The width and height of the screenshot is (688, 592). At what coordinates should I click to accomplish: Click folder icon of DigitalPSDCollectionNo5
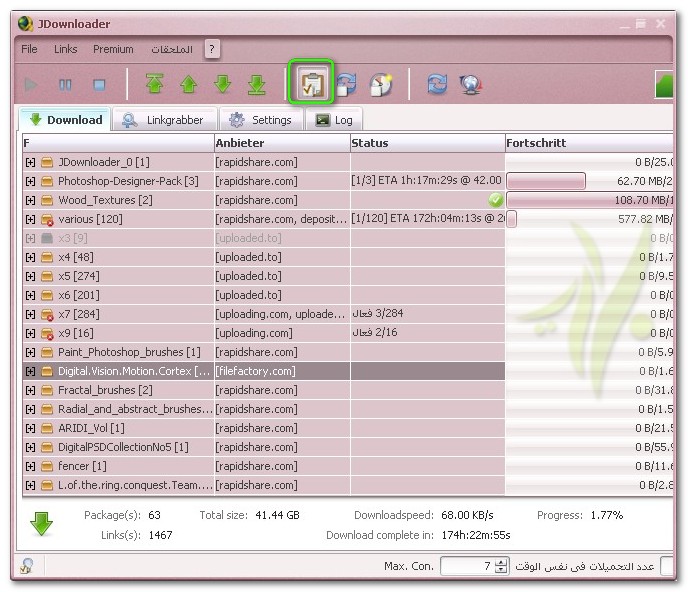tap(47, 447)
